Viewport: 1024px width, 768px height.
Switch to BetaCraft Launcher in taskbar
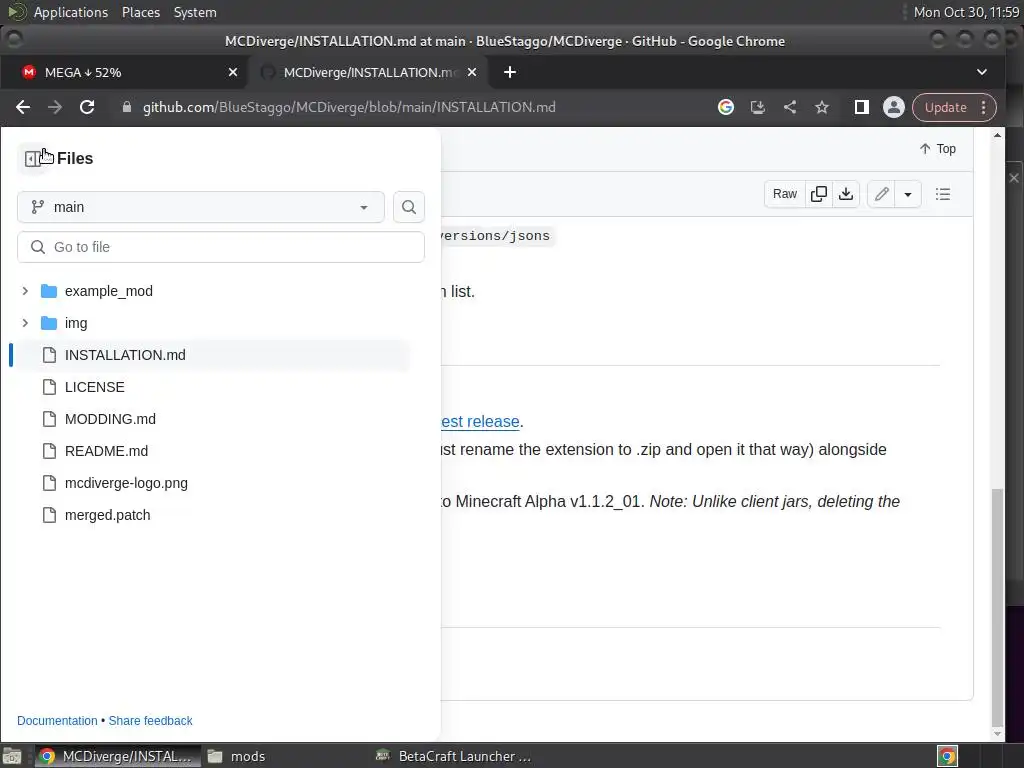pos(455,756)
